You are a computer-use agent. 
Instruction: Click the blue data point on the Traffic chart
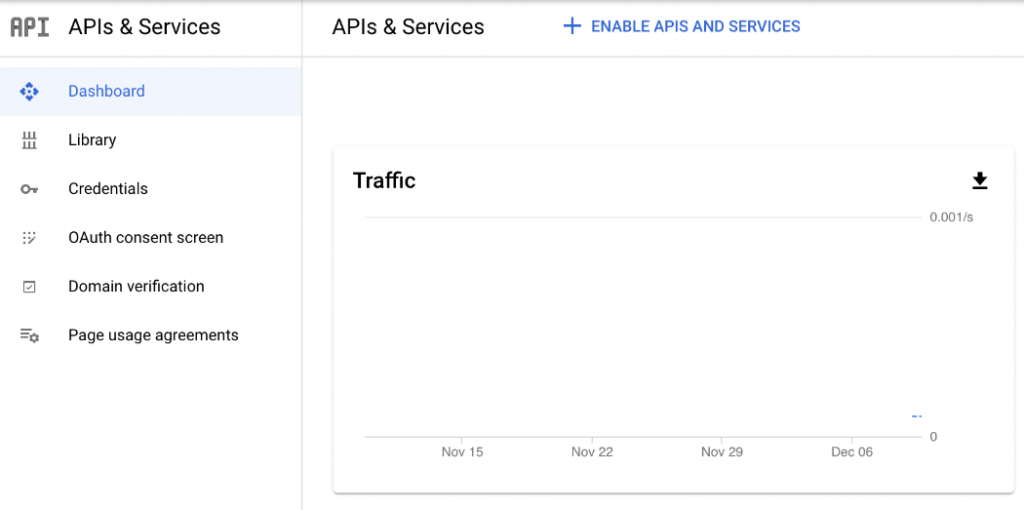pos(916,416)
